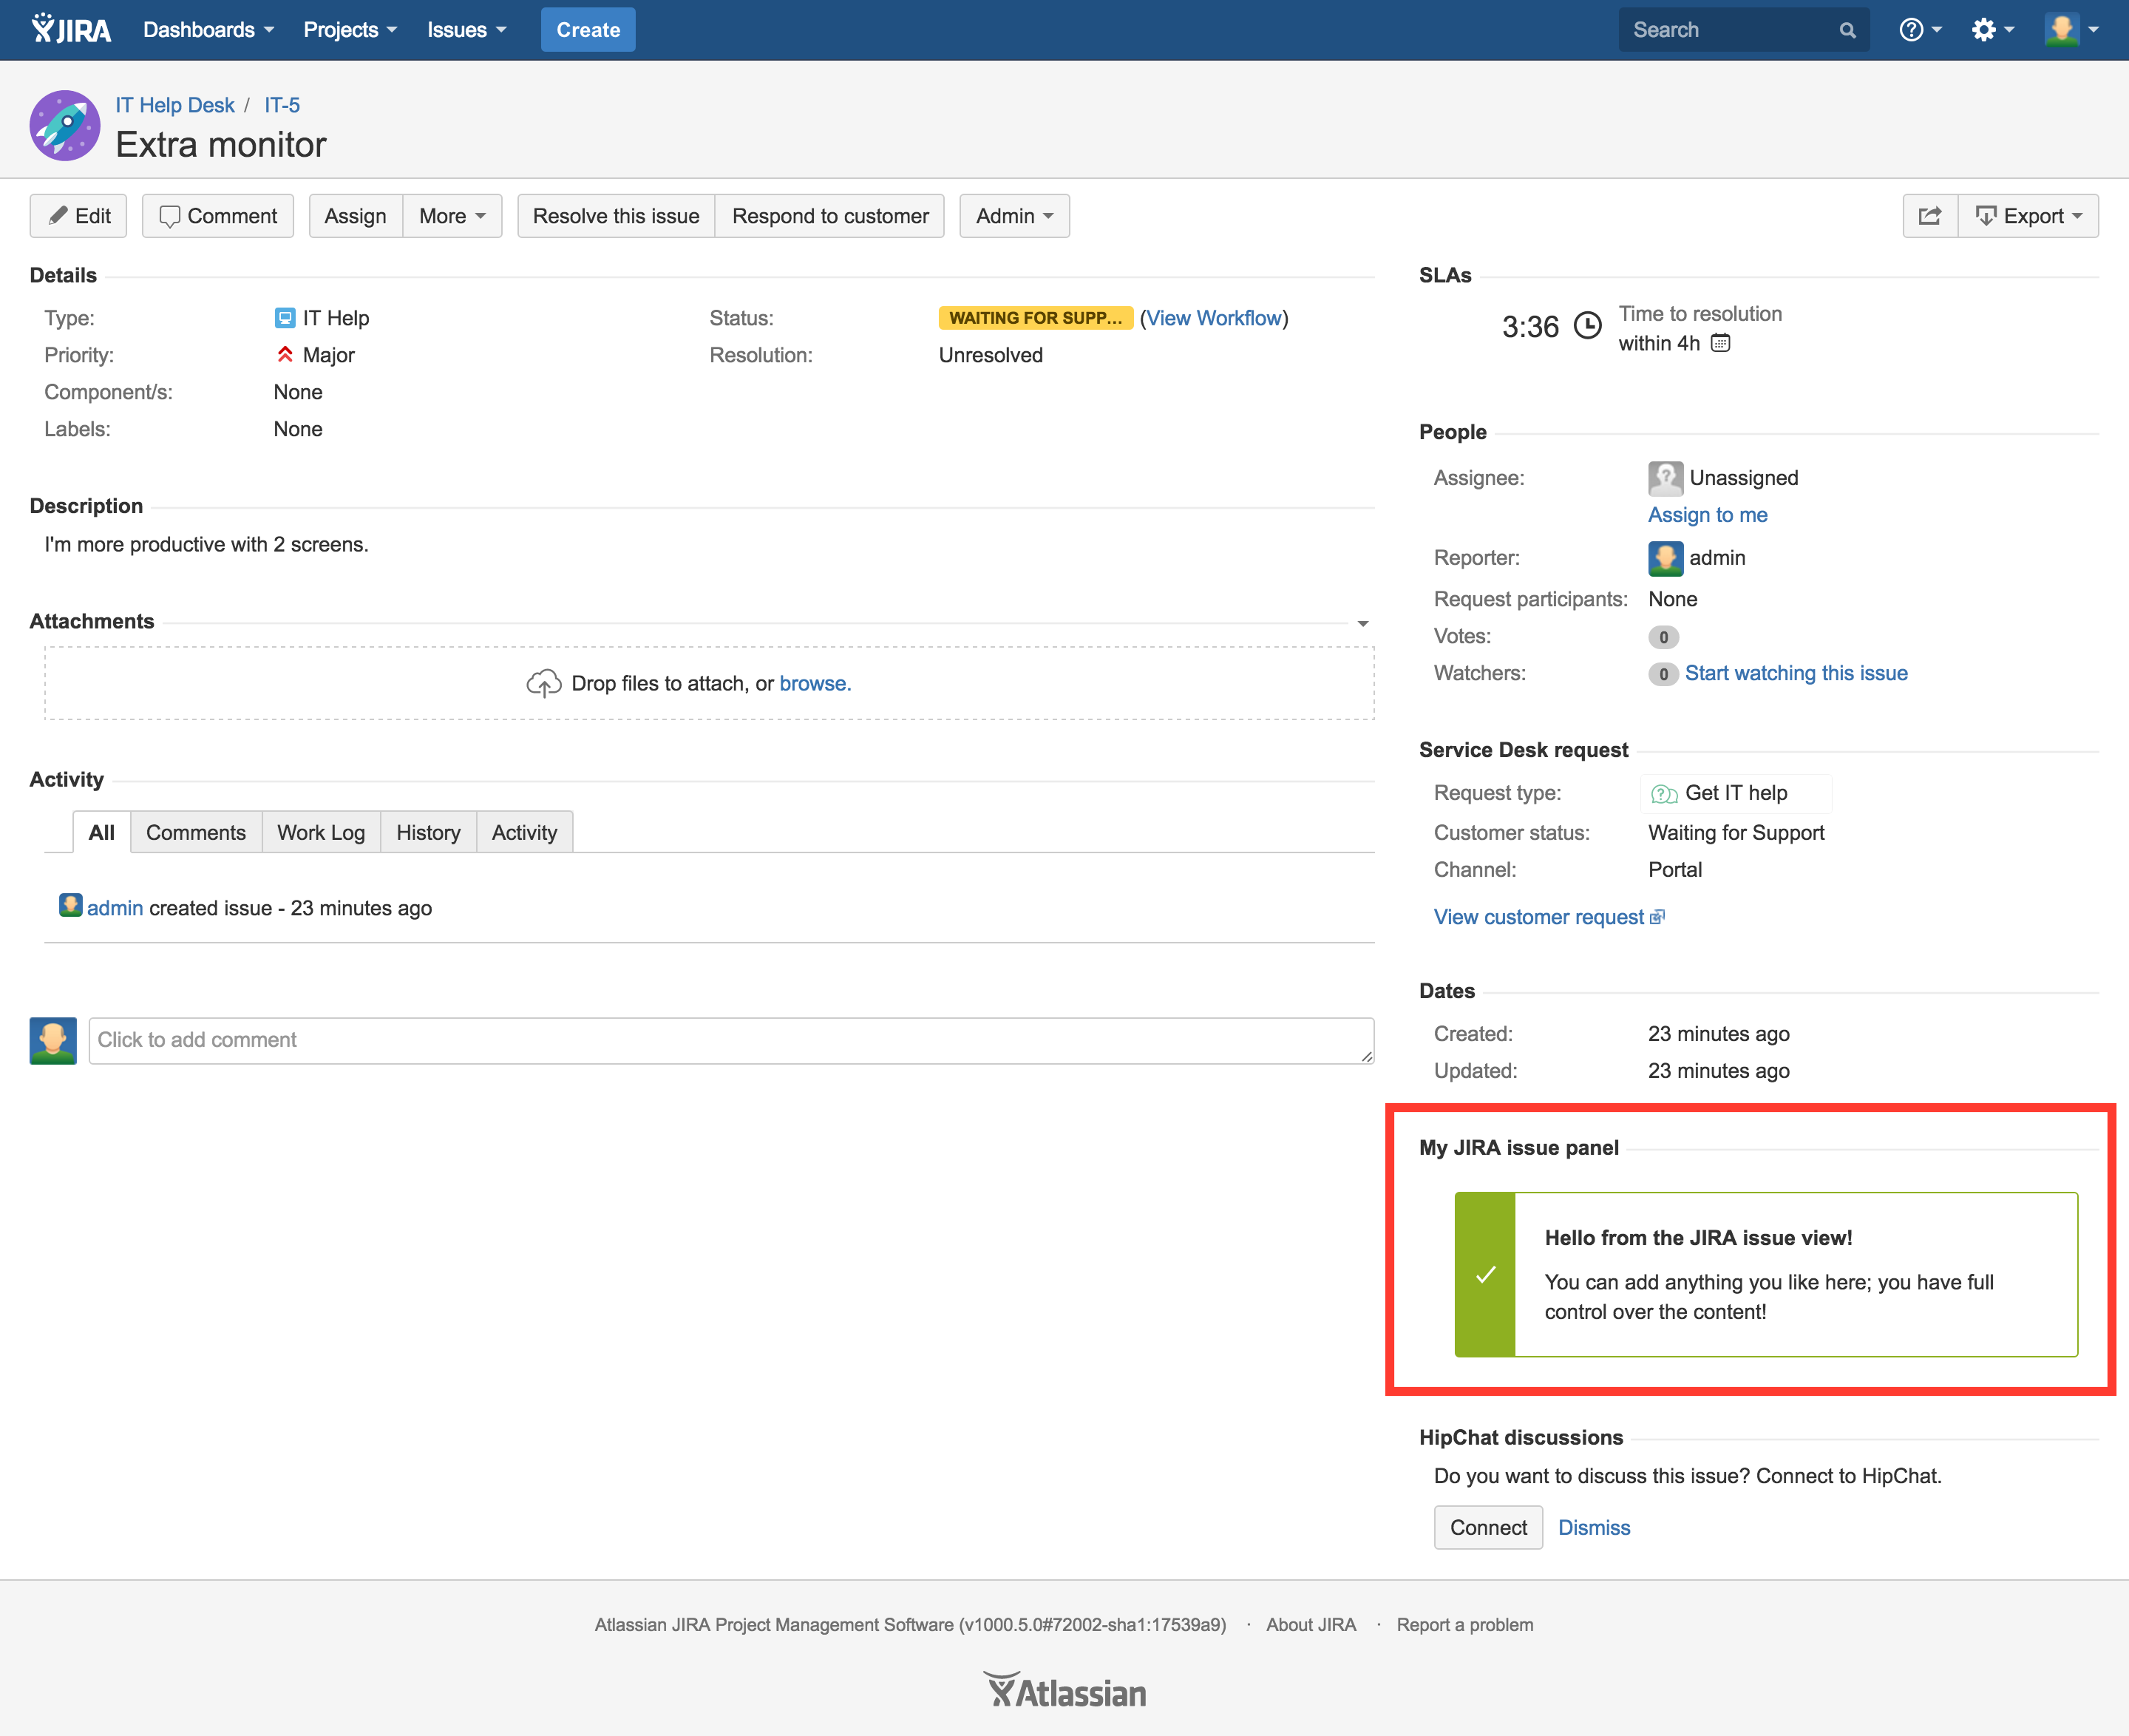Image resolution: width=2129 pixels, height=1736 pixels.
Task: Click the View customer request link
Action: (1548, 917)
